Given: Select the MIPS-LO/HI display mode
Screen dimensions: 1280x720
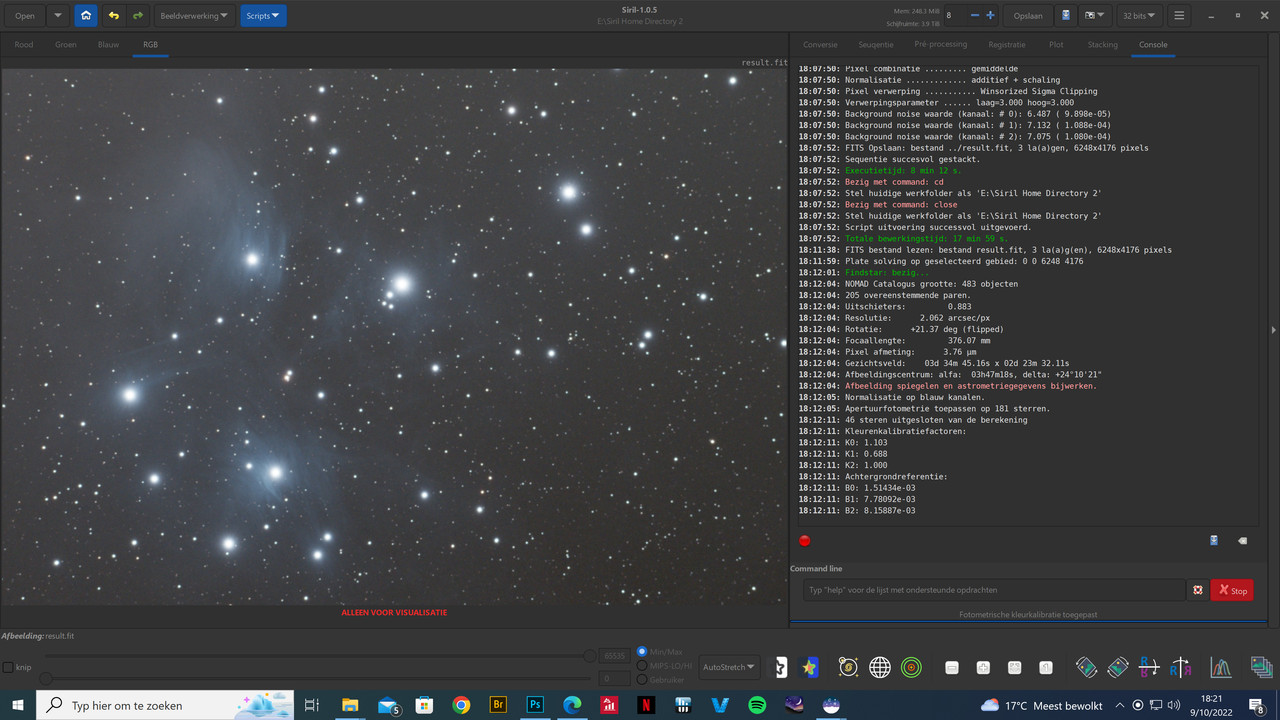Looking at the screenshot, I should (640, 668).
